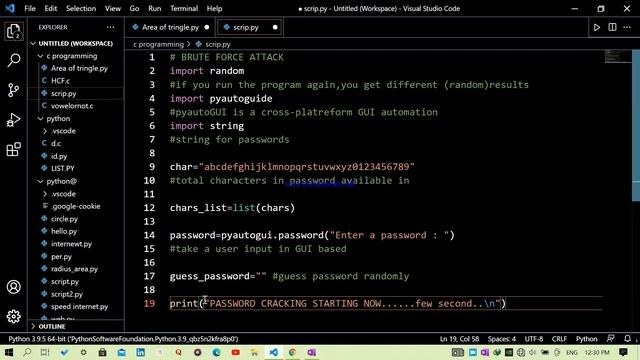Open the Selection menu
This screenshot has width=640, height=360.
point(81,8)
